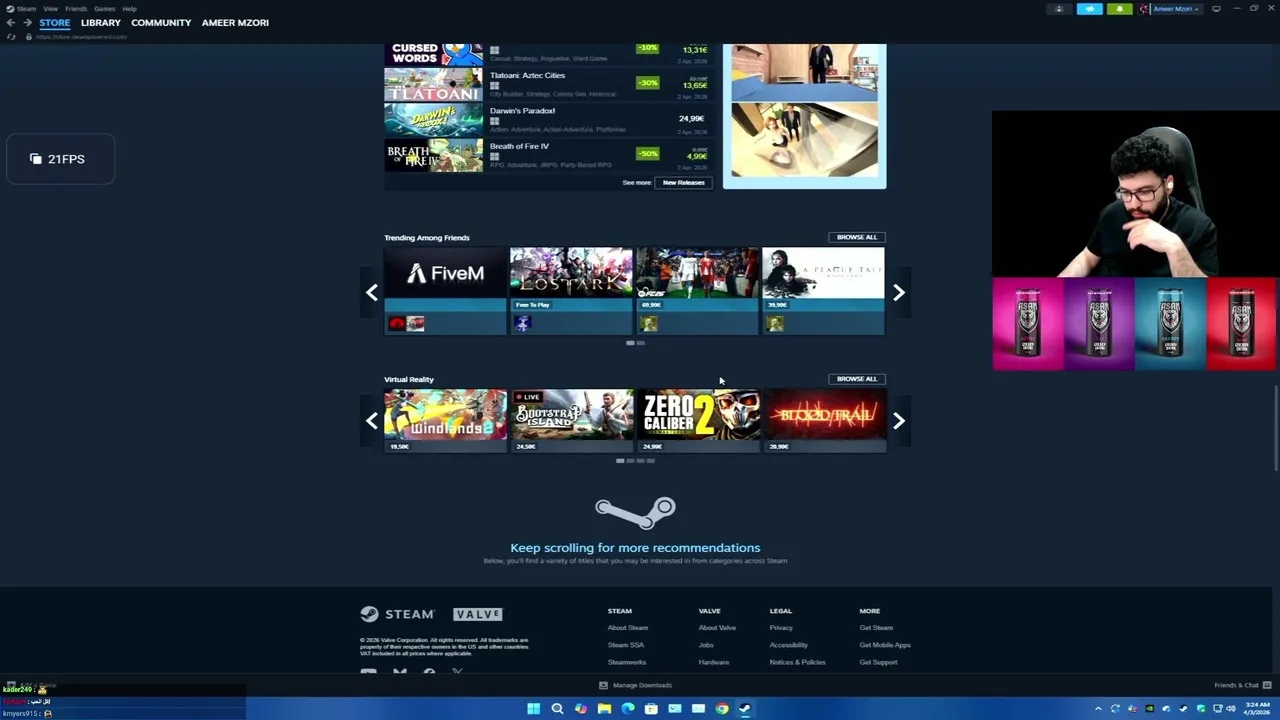Show previous Trending Among Friends games
The height and width of the screenshot is (720, 1280).
point(372,292)
